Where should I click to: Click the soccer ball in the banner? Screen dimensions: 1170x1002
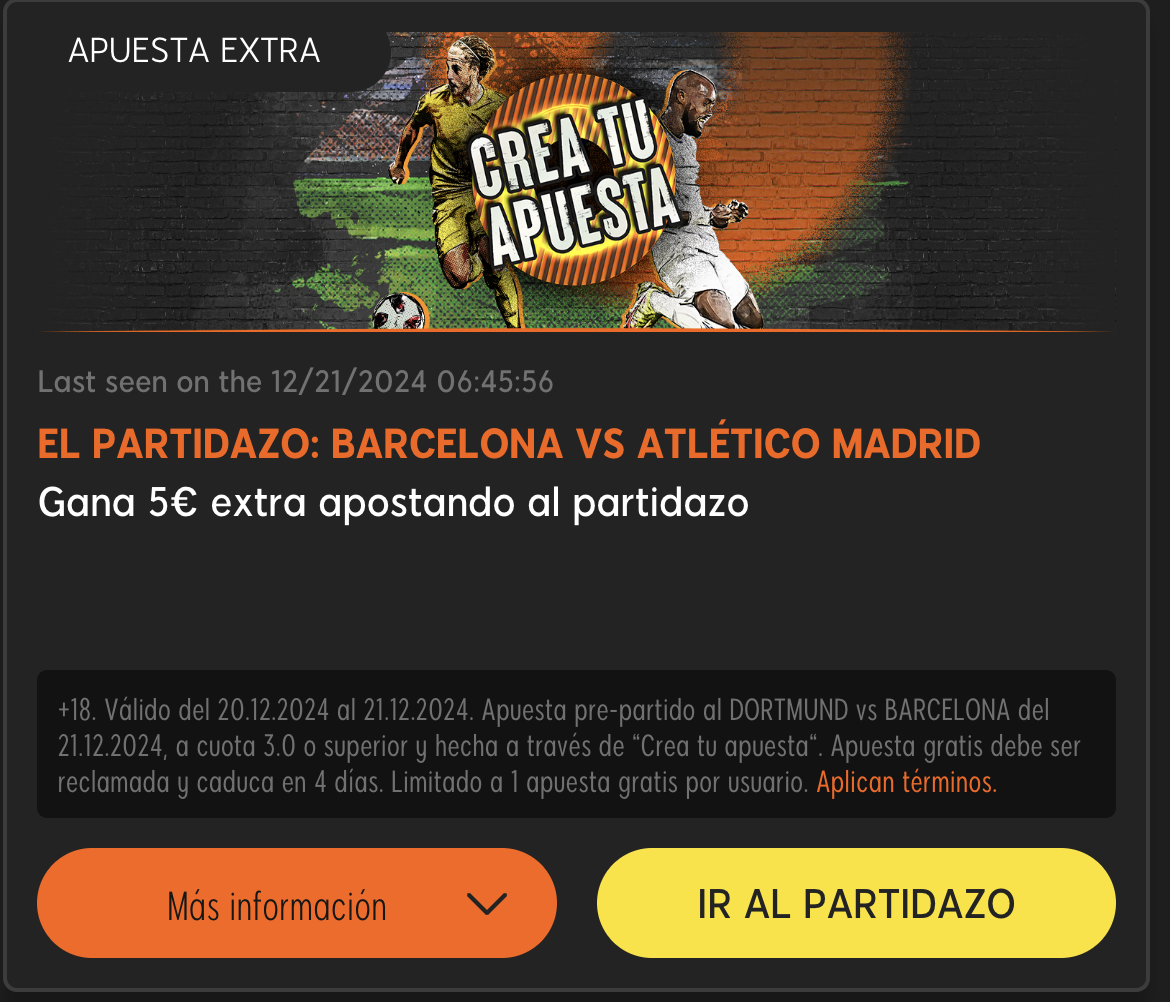(398, 312)
